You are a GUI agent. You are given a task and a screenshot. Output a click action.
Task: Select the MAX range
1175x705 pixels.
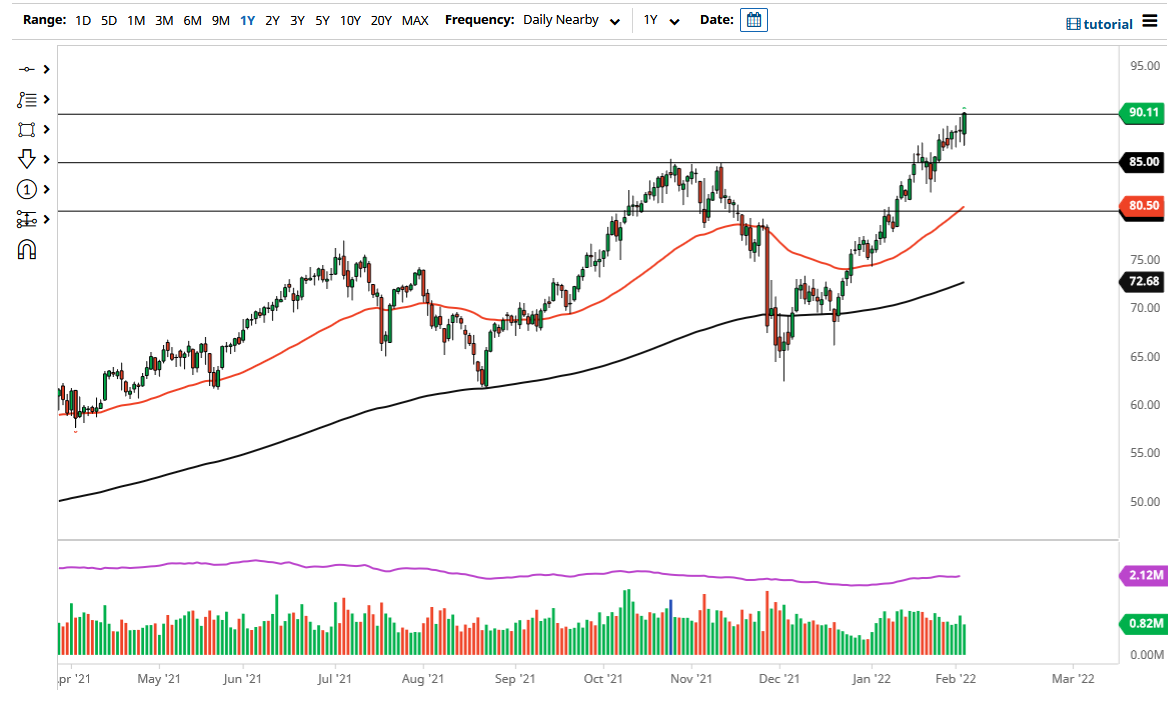point(415,21)
